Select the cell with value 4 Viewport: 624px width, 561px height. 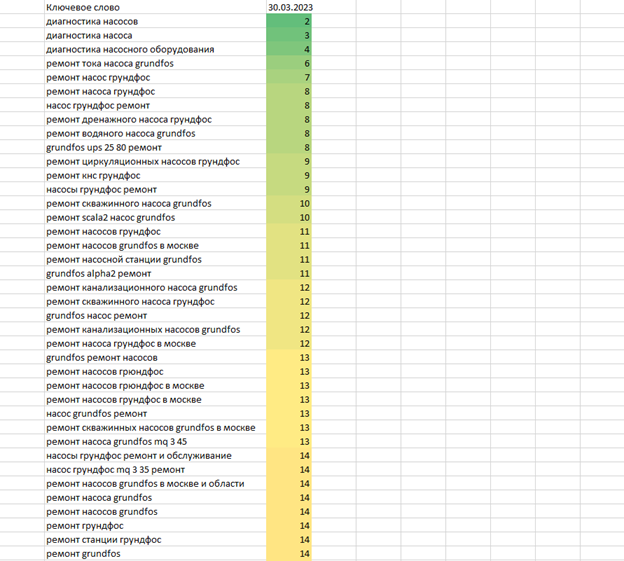coord(289,49)
